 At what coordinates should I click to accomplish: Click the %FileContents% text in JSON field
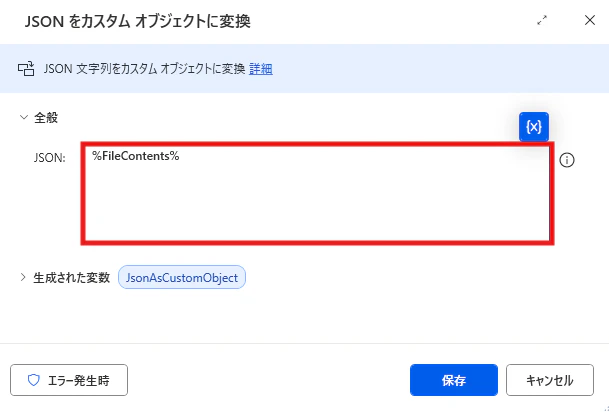[x=136, y=156]
